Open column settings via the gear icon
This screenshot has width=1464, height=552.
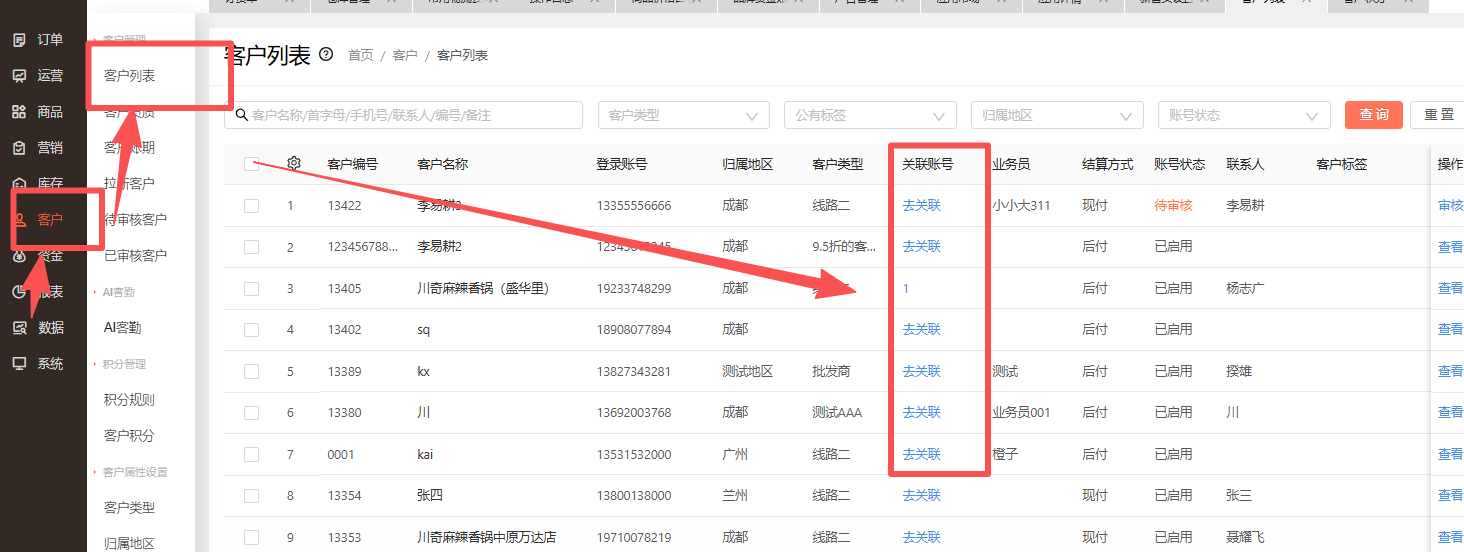coord(294,163)
